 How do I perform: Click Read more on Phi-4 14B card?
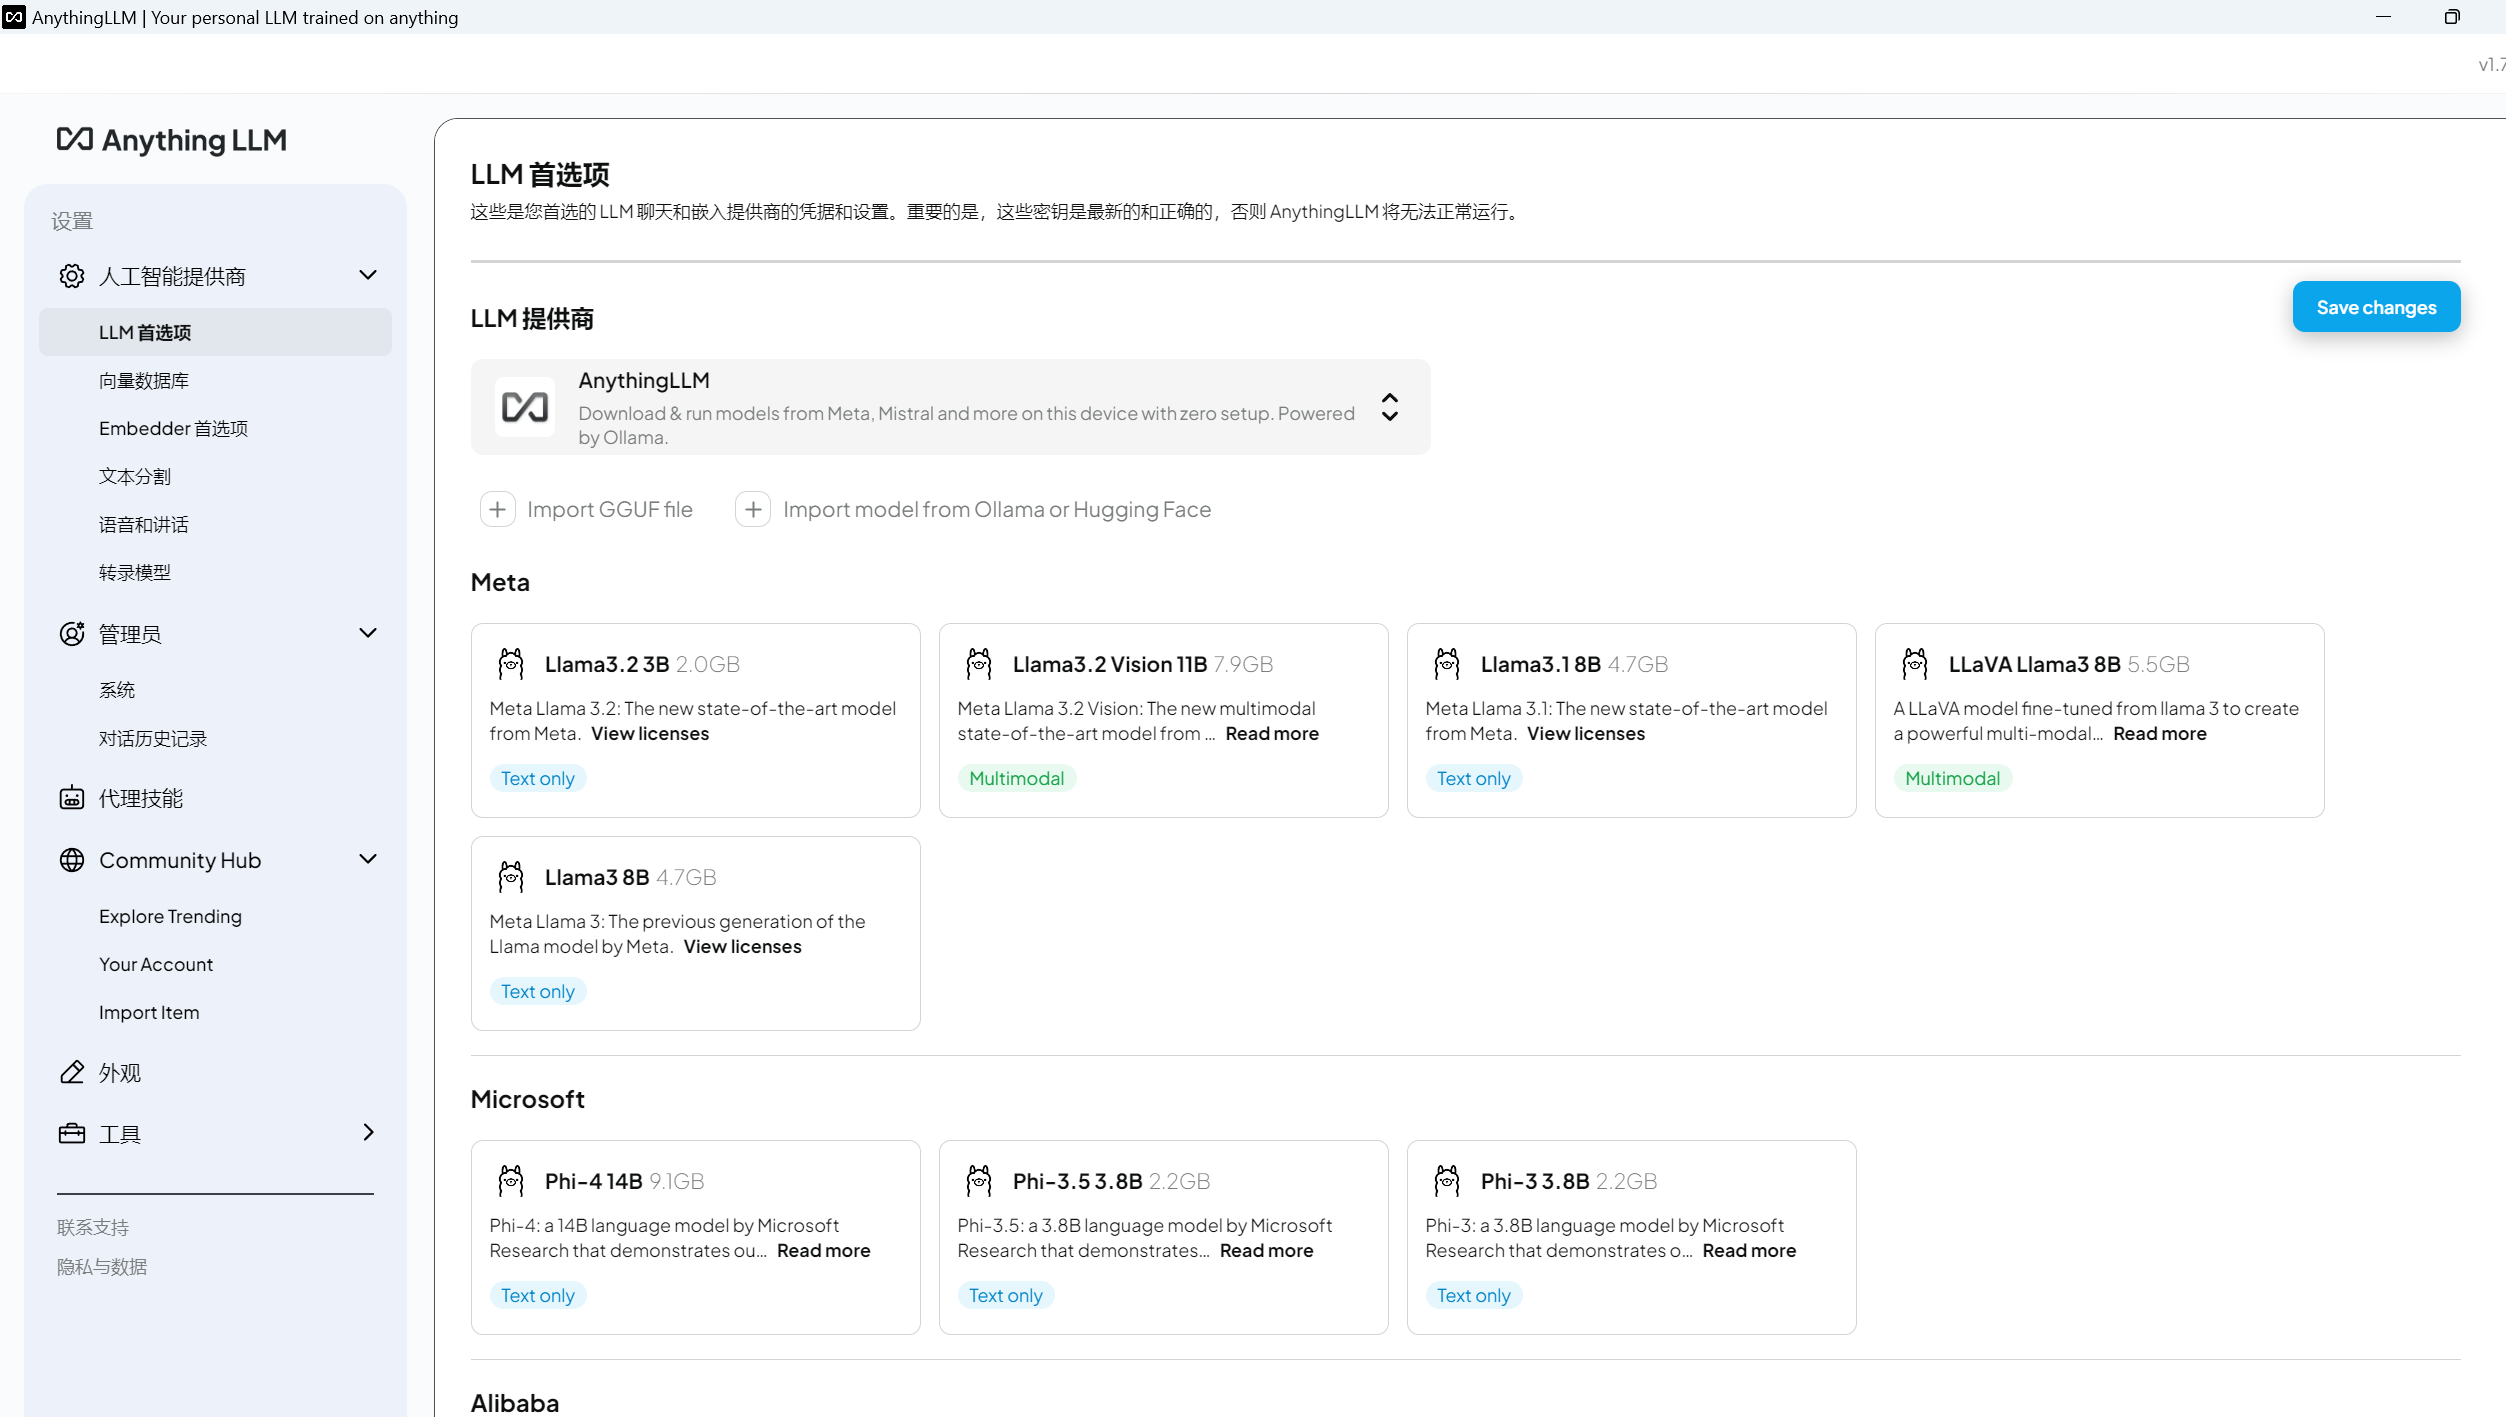click(x=824, y=1250)
